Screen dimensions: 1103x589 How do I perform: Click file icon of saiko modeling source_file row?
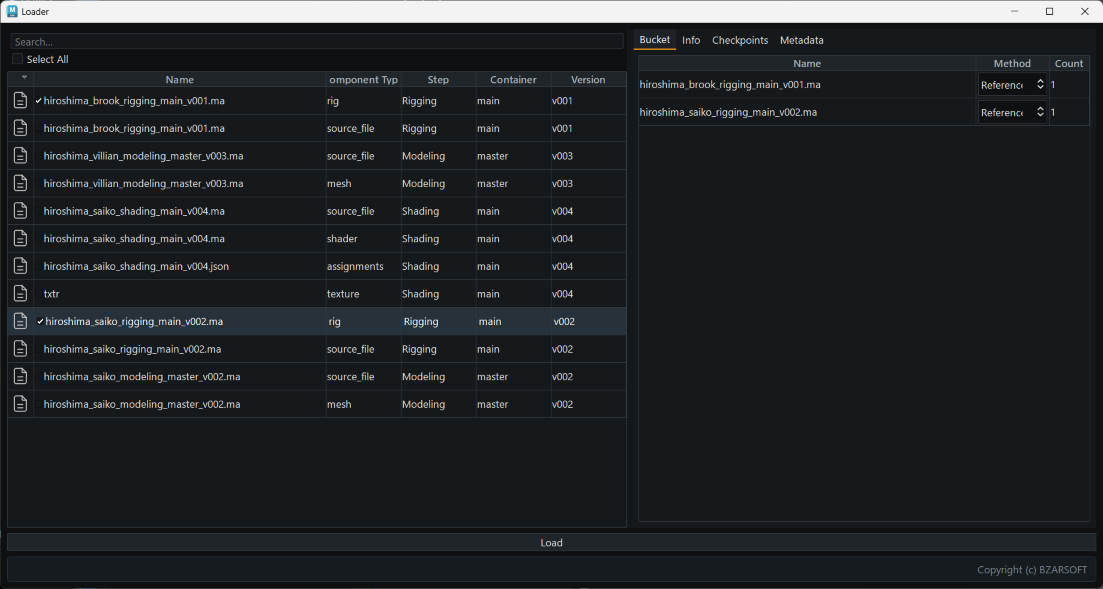tap(21, 376)
